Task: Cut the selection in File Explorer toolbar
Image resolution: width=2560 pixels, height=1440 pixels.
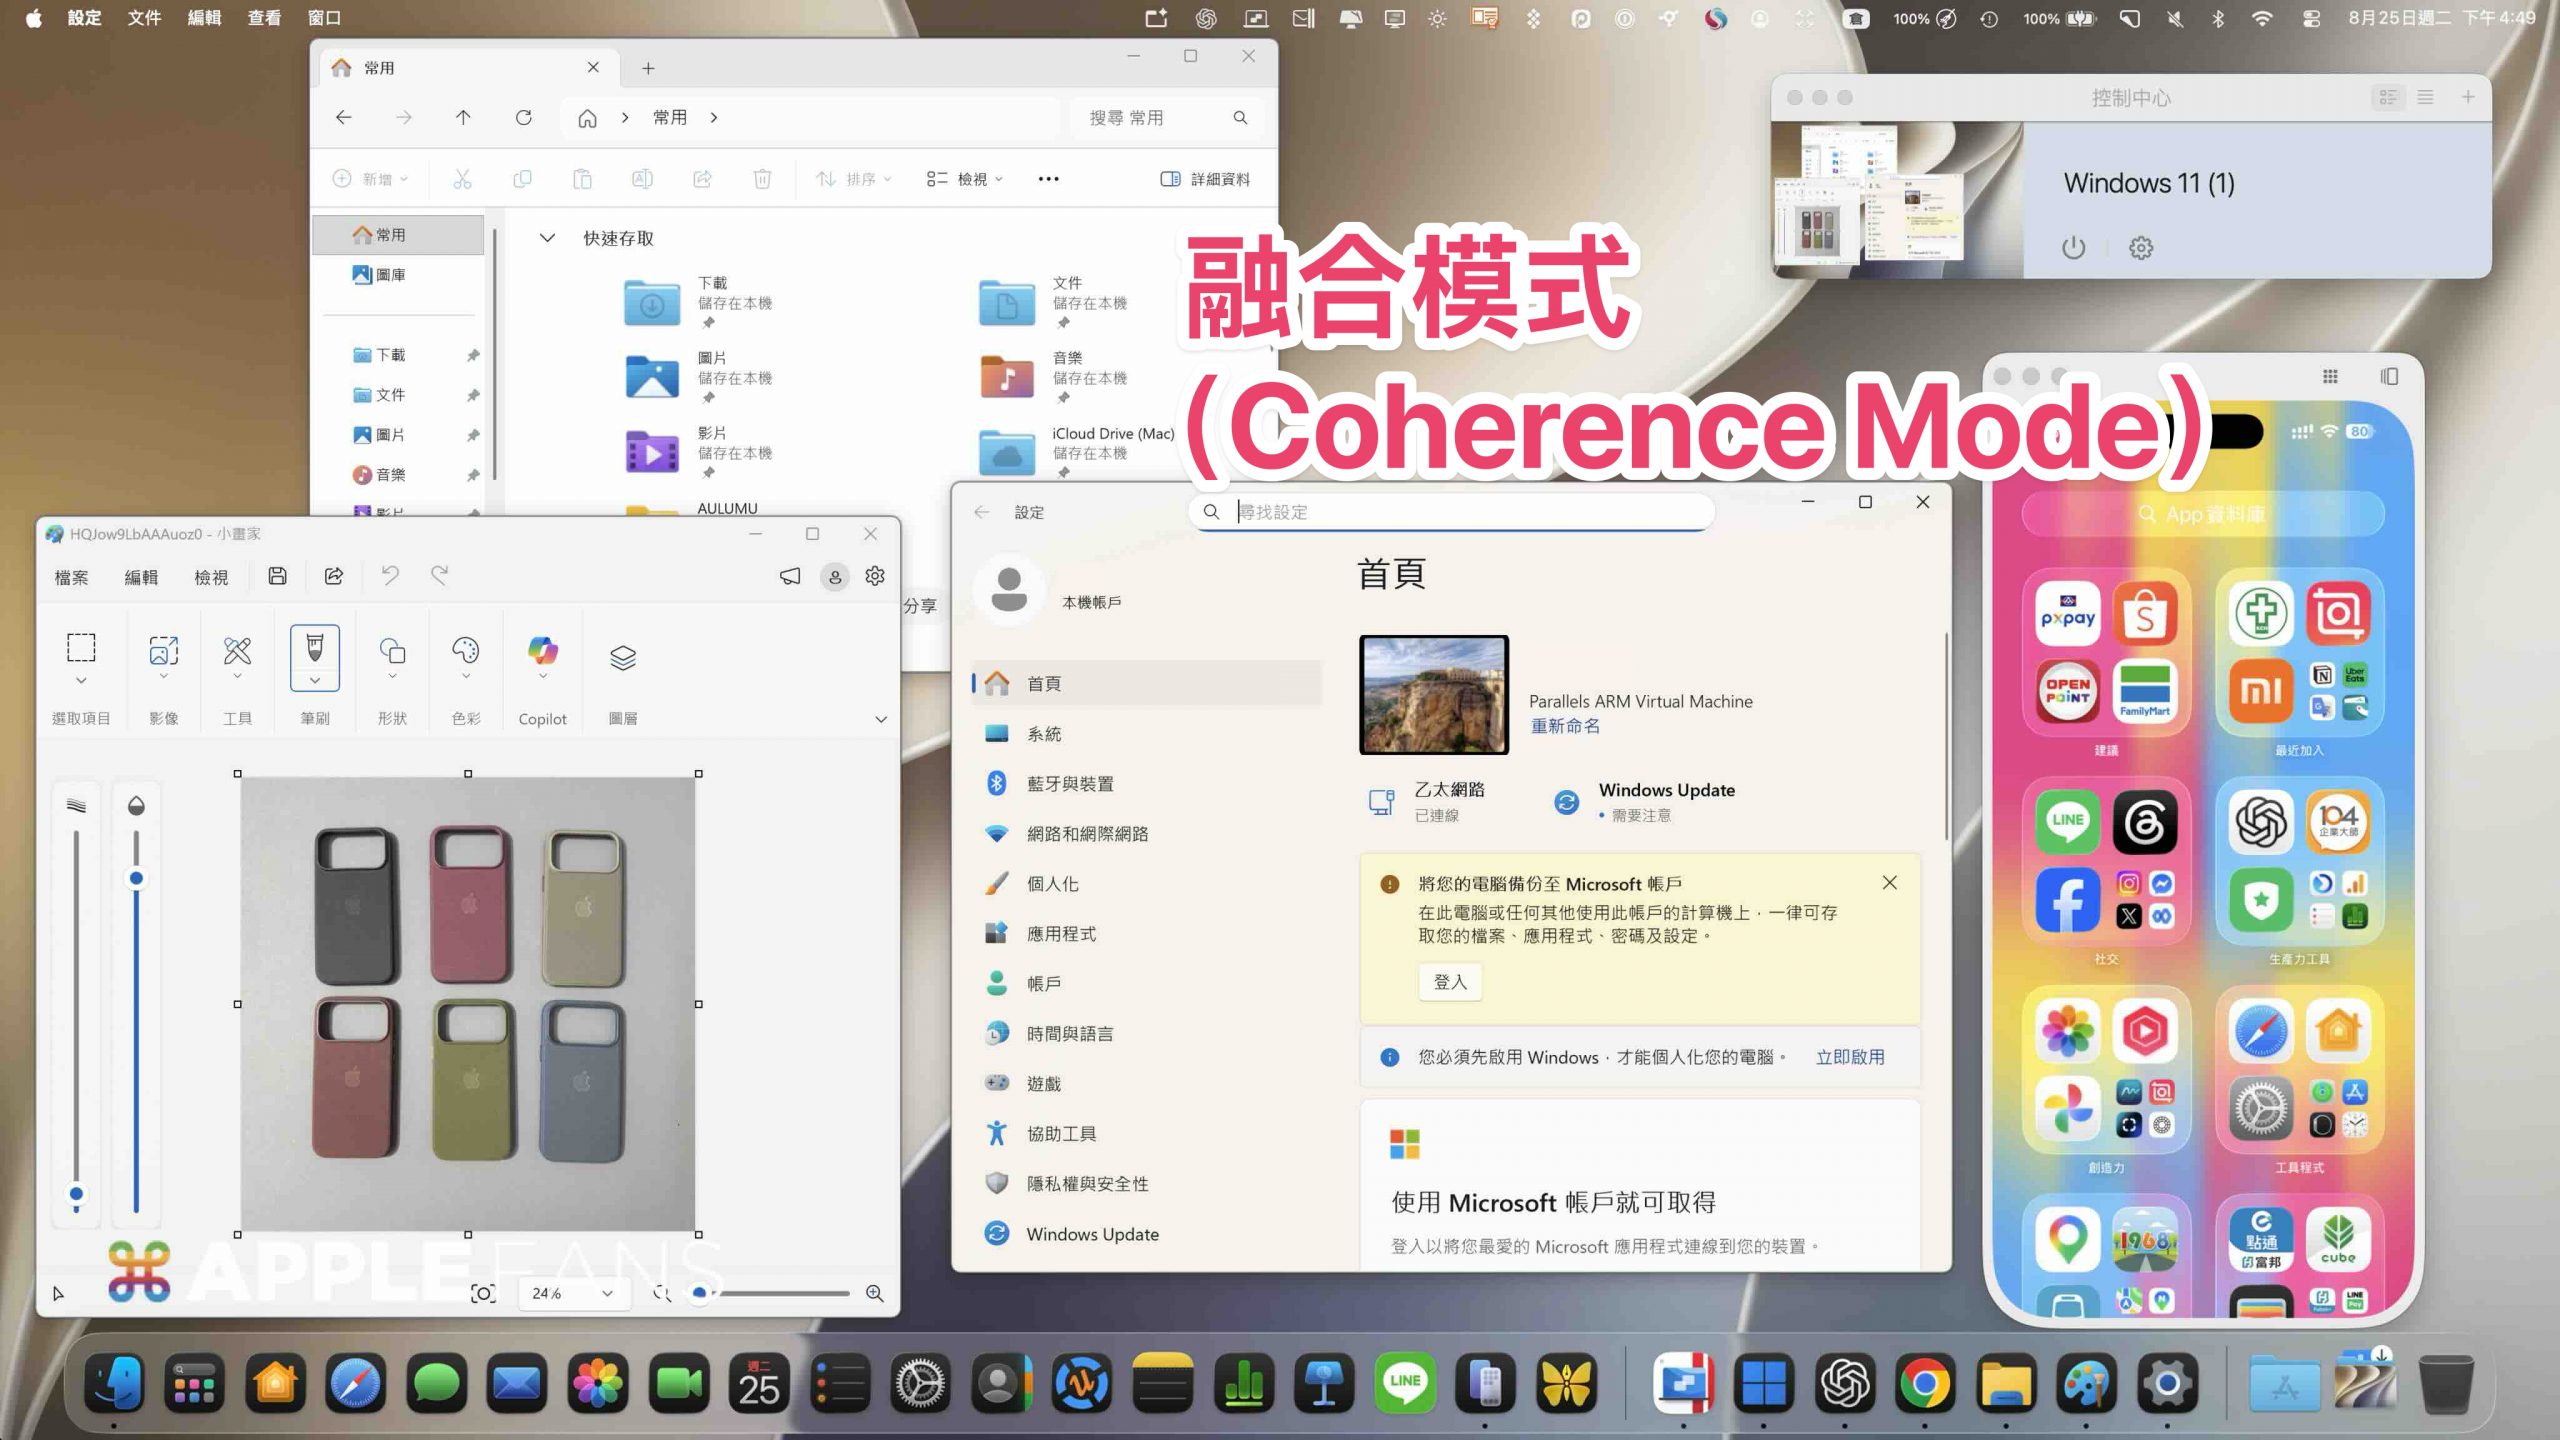Action: point(462,179)
